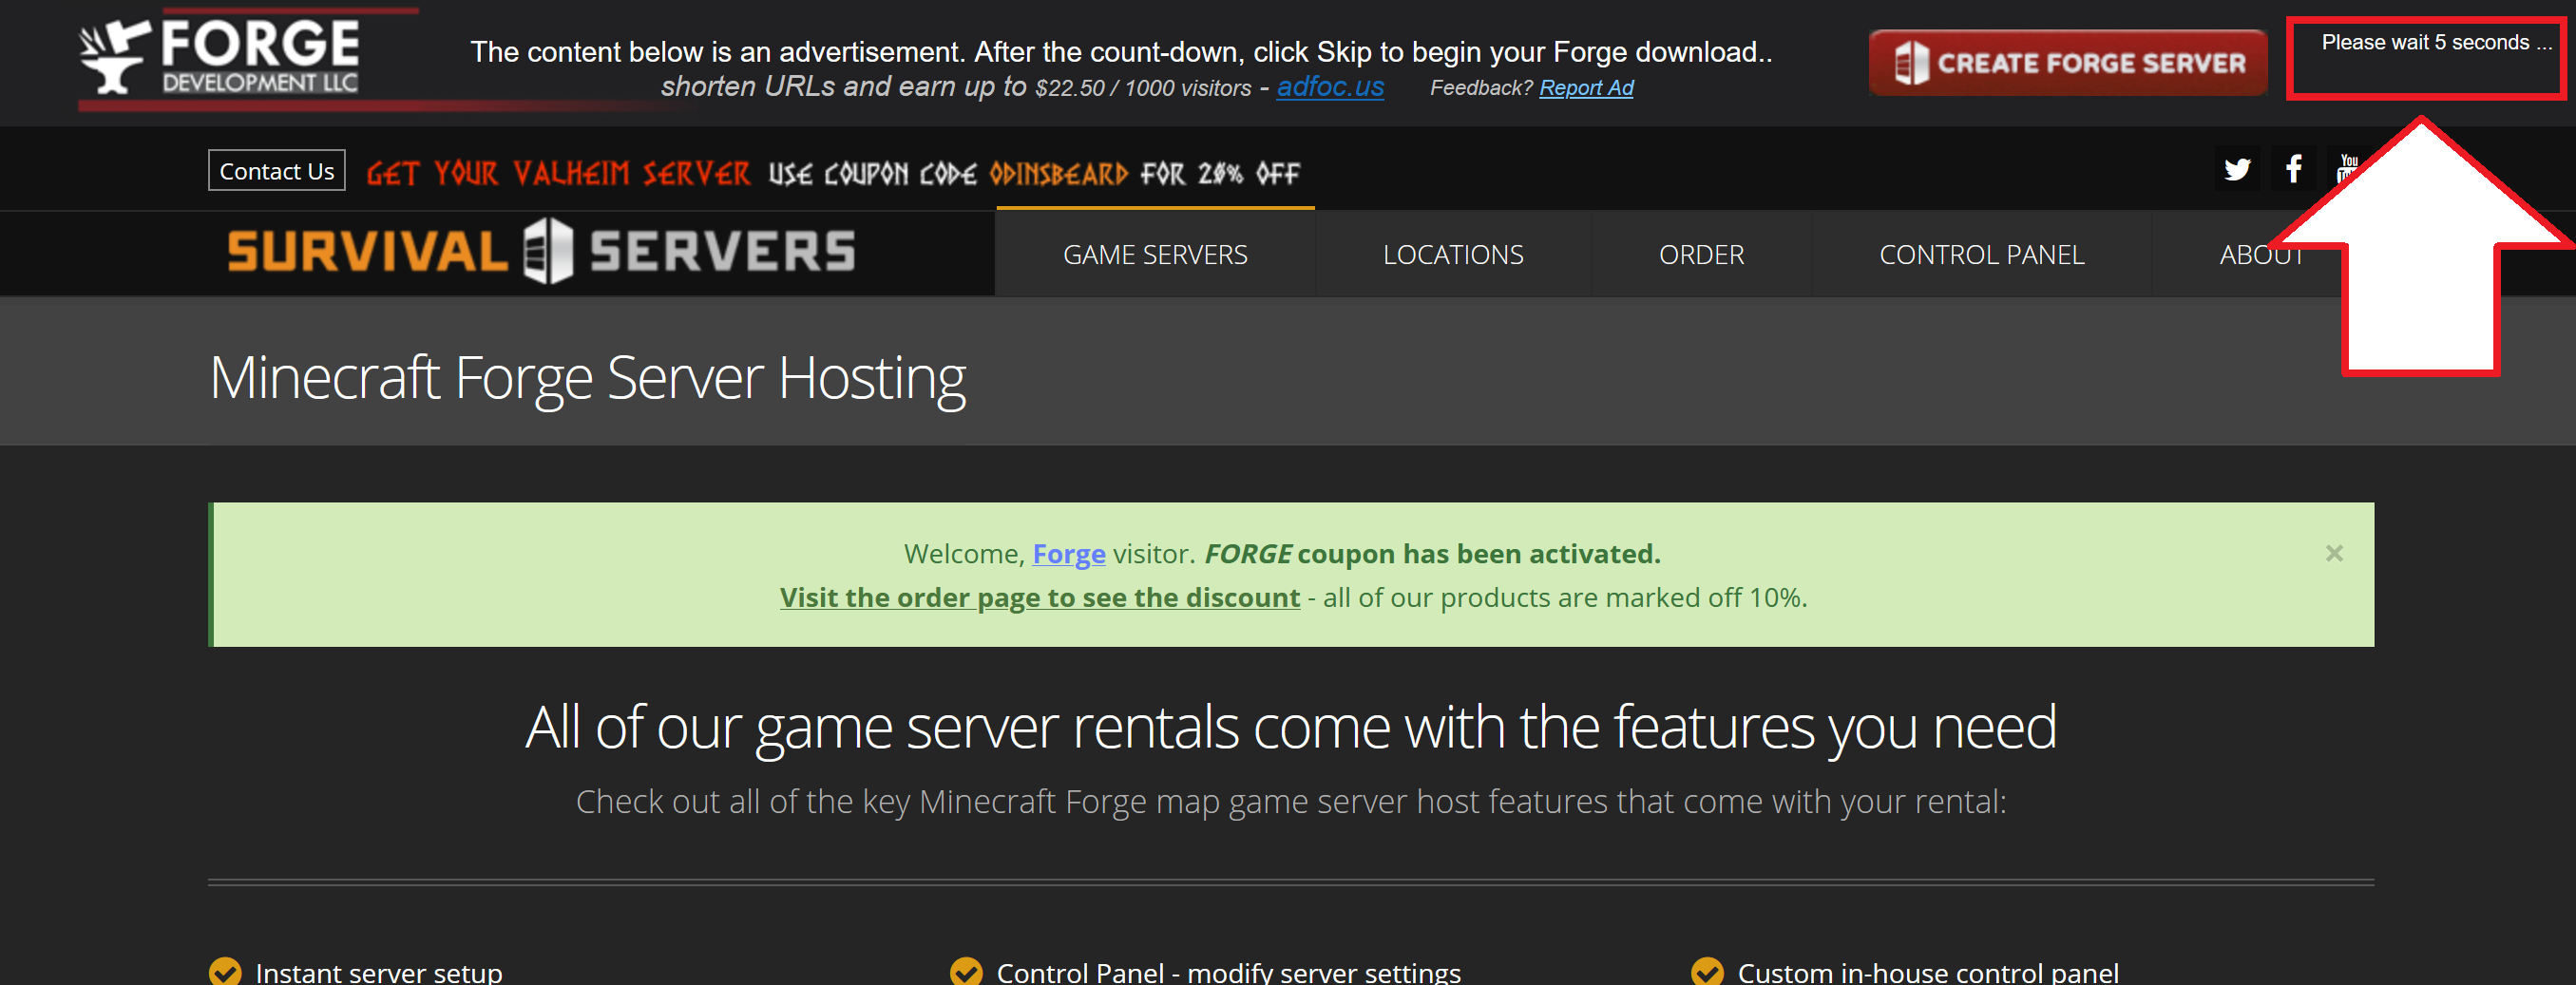Screen dimensions: 2576x985
Task: Open the adfoc.us link
Action: (1329, 88)
